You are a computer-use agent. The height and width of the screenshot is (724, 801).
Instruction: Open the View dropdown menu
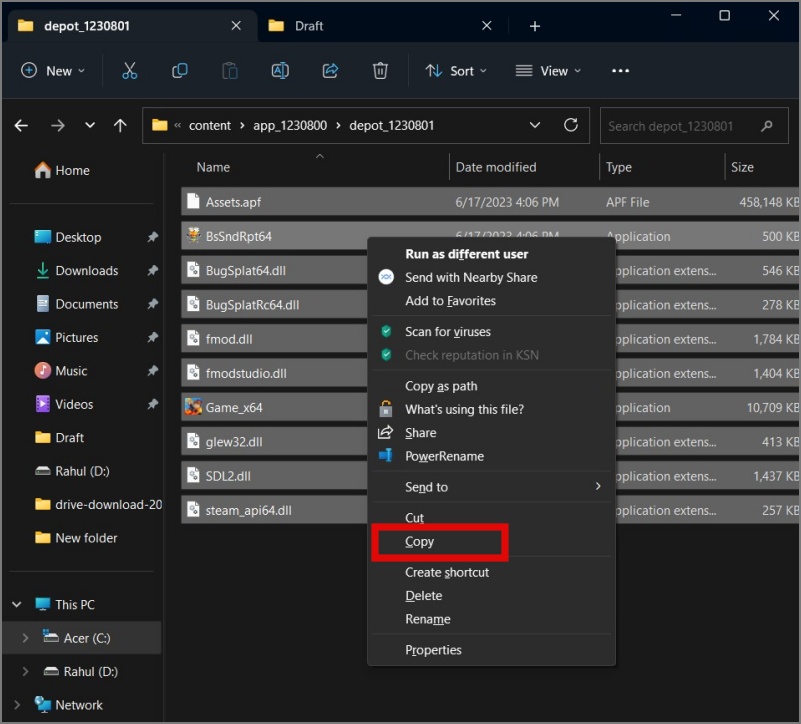(x=548, y=71)
